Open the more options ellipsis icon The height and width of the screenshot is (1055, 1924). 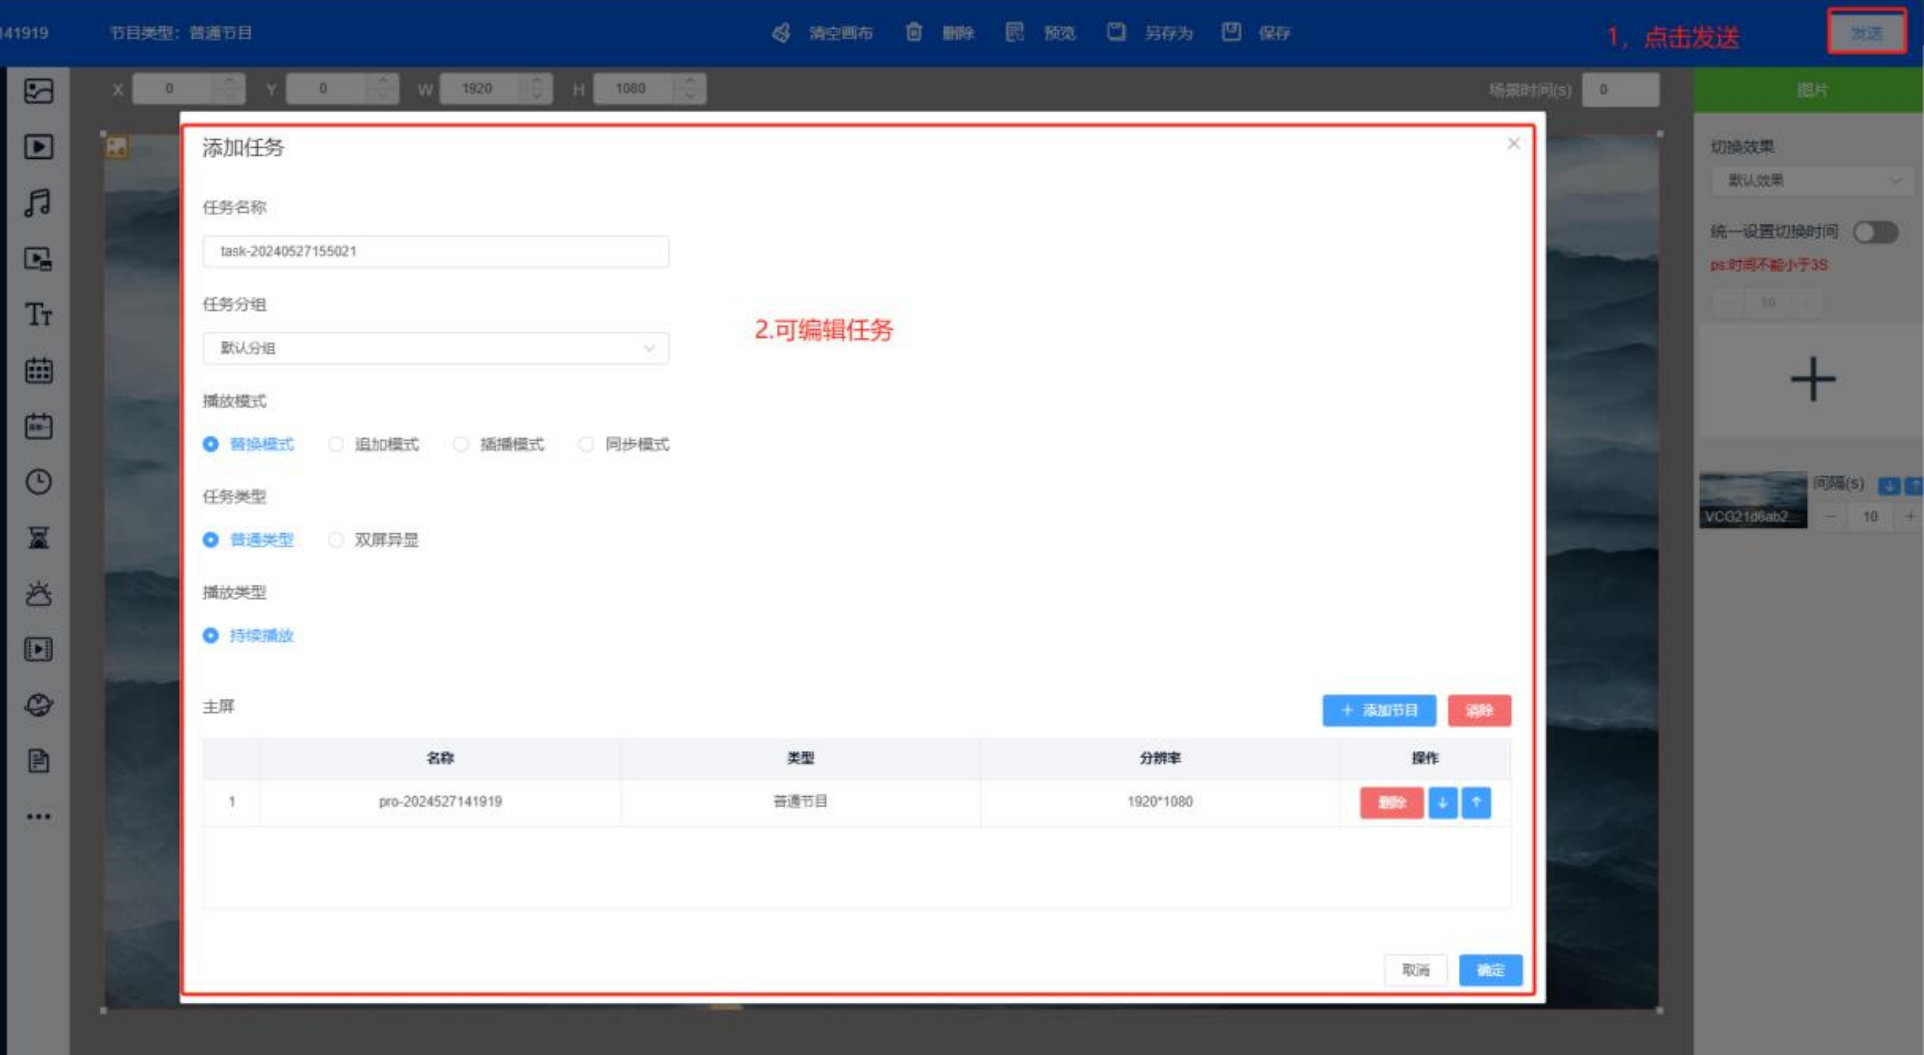38,817
